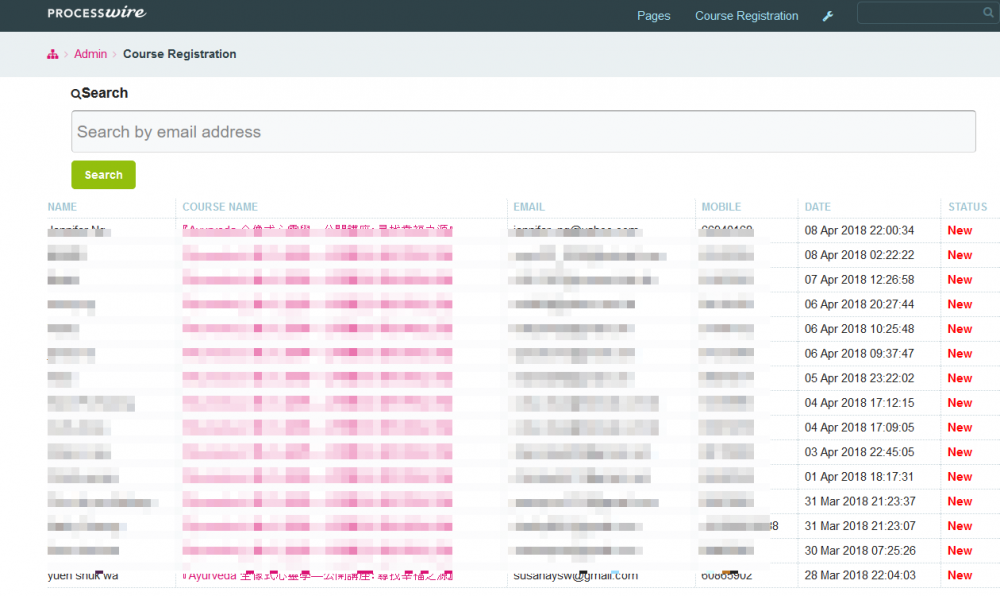Viewport: 1000px width, 596px height.
Task: Click New status for 08 Apr 2018 22:00:34
Action: (959, 230)
